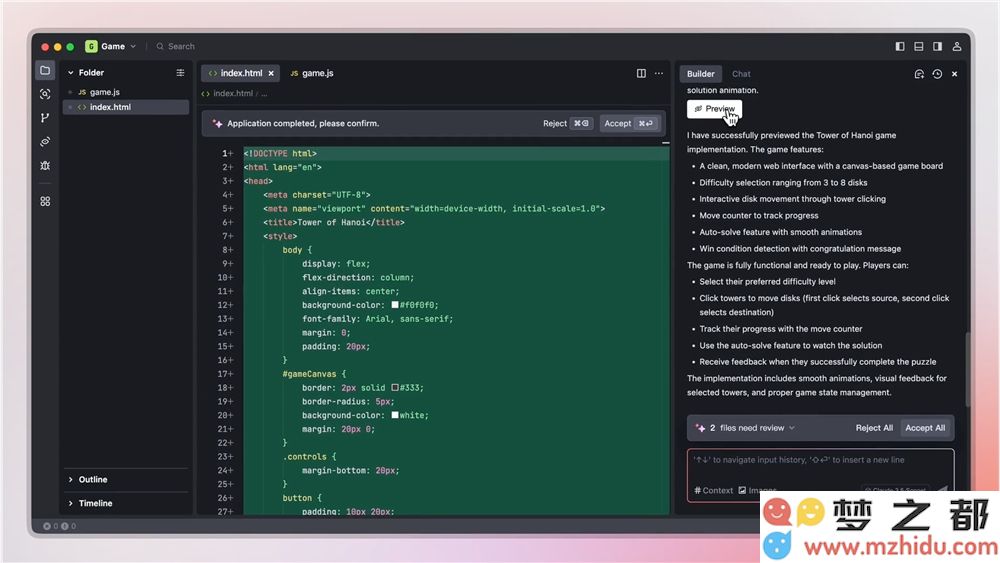Click the Preview button

714,109
